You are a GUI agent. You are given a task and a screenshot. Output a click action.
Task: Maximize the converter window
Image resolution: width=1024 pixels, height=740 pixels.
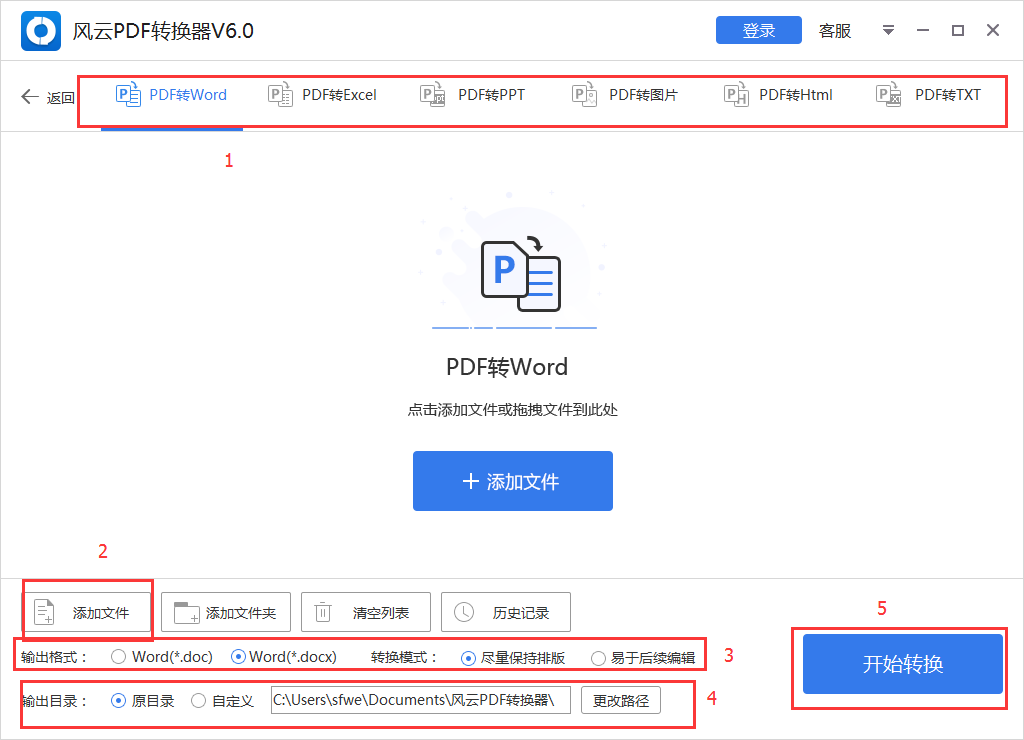pyautogui.click(x=957, y=30)
